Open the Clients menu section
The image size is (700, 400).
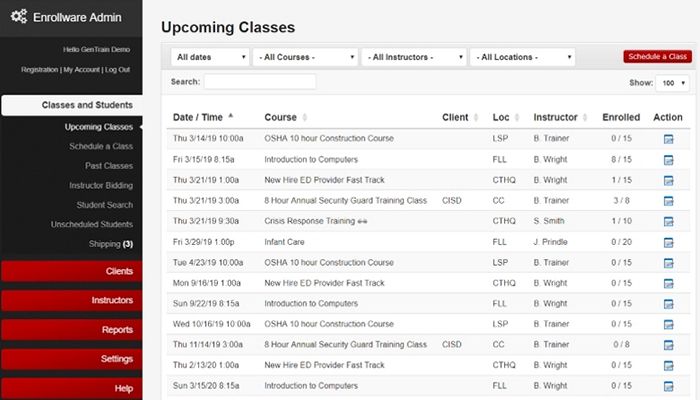tap(71, 271)
